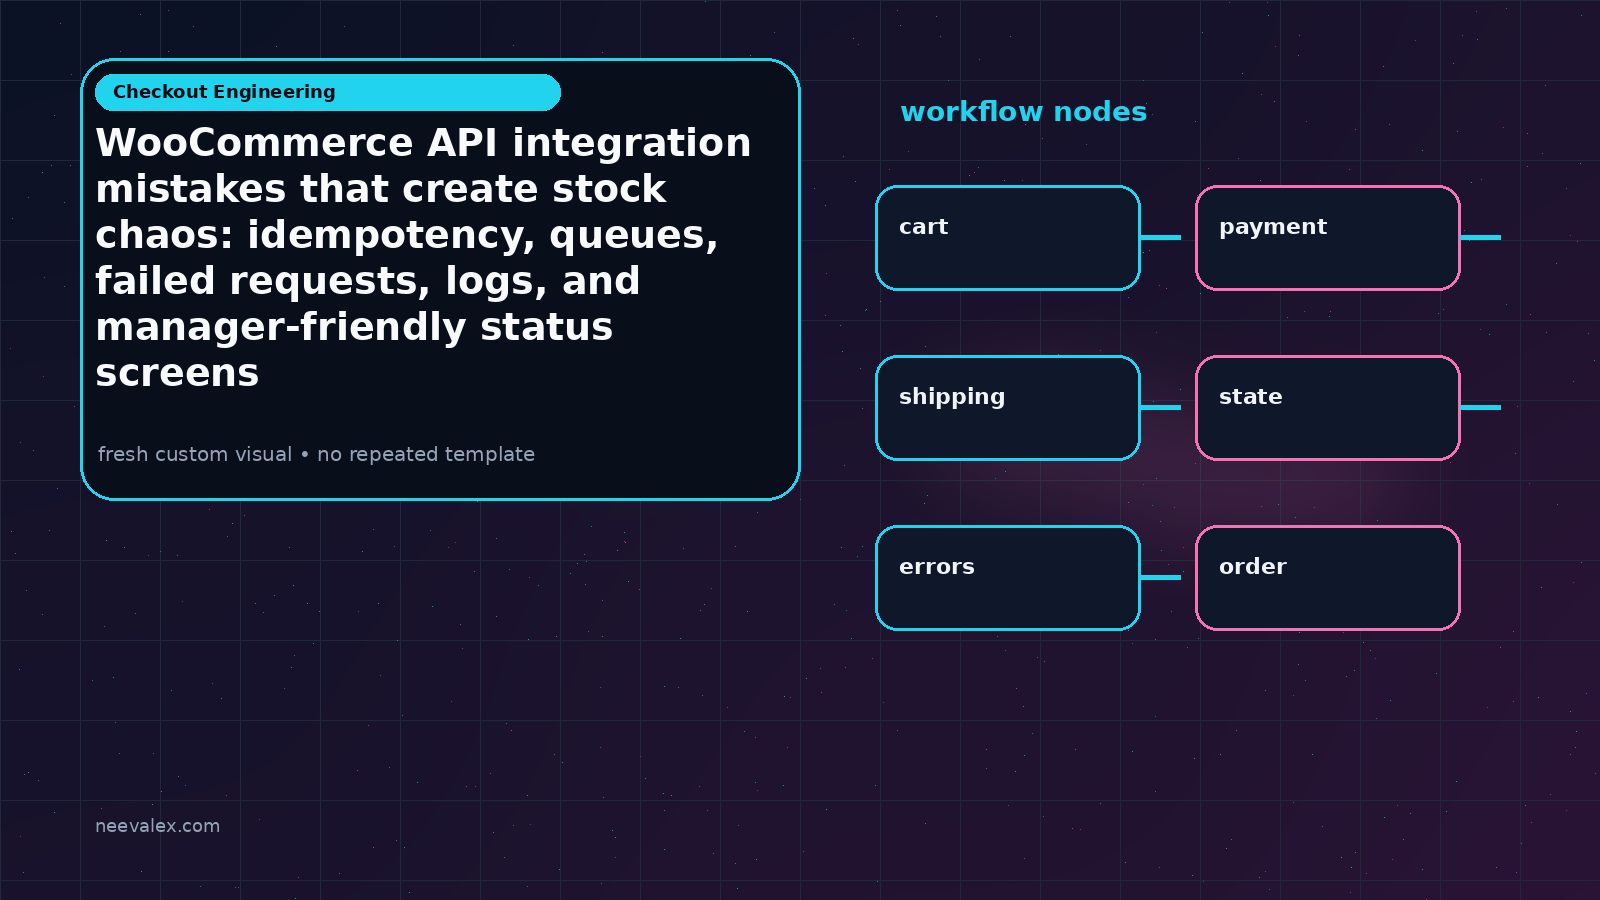This screenshot has height=900, width=1600.
Task: Open the shipping workflow node
Action: [1008, 408]
